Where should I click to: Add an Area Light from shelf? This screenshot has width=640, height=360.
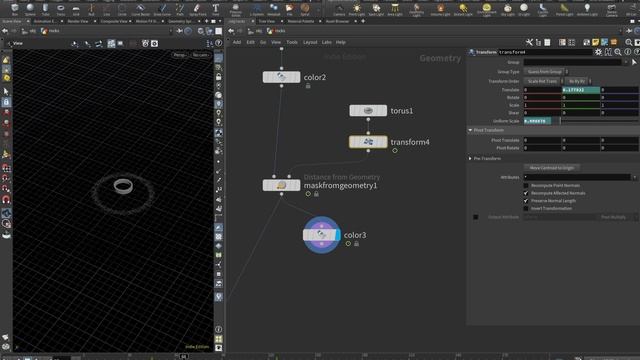coord(395,9)
